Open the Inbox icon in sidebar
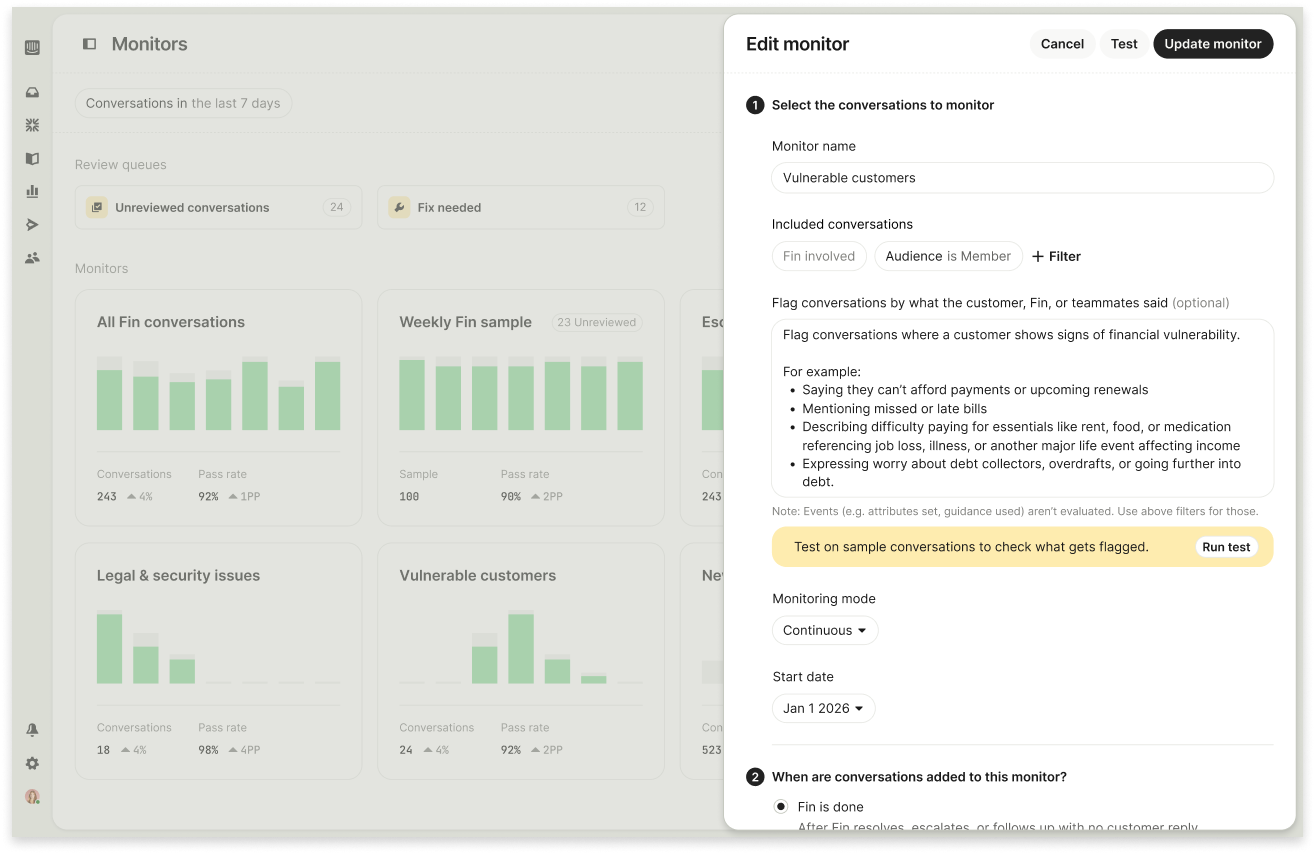 tap(32, 93)
